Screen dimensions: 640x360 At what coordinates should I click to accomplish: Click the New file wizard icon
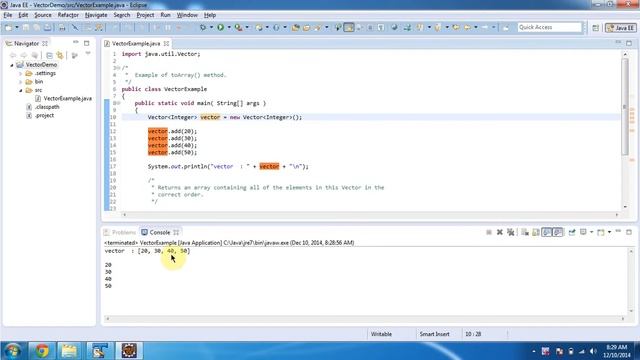[9, 27]
